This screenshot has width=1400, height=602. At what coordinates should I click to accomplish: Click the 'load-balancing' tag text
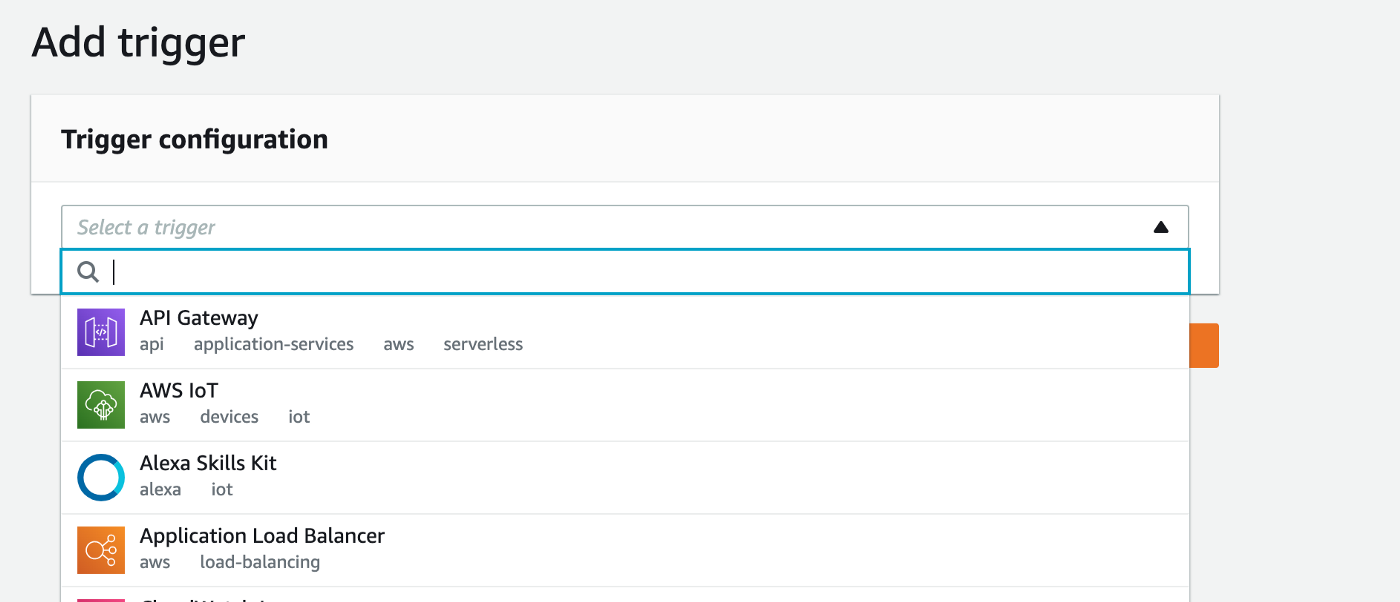260,562
